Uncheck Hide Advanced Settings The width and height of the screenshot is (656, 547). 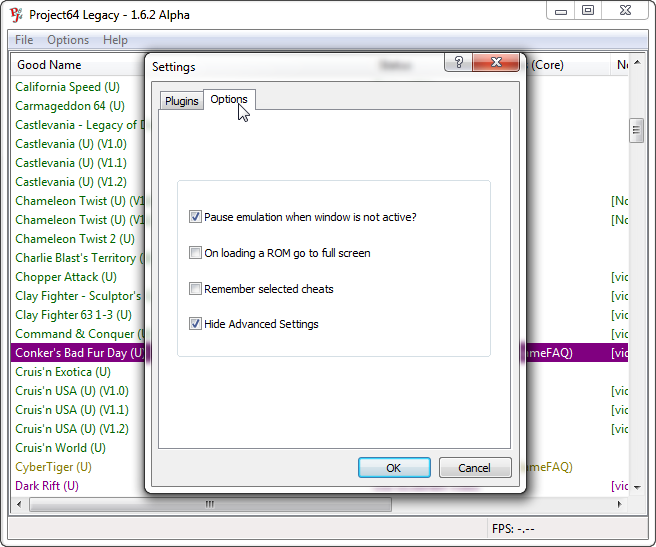195,324
